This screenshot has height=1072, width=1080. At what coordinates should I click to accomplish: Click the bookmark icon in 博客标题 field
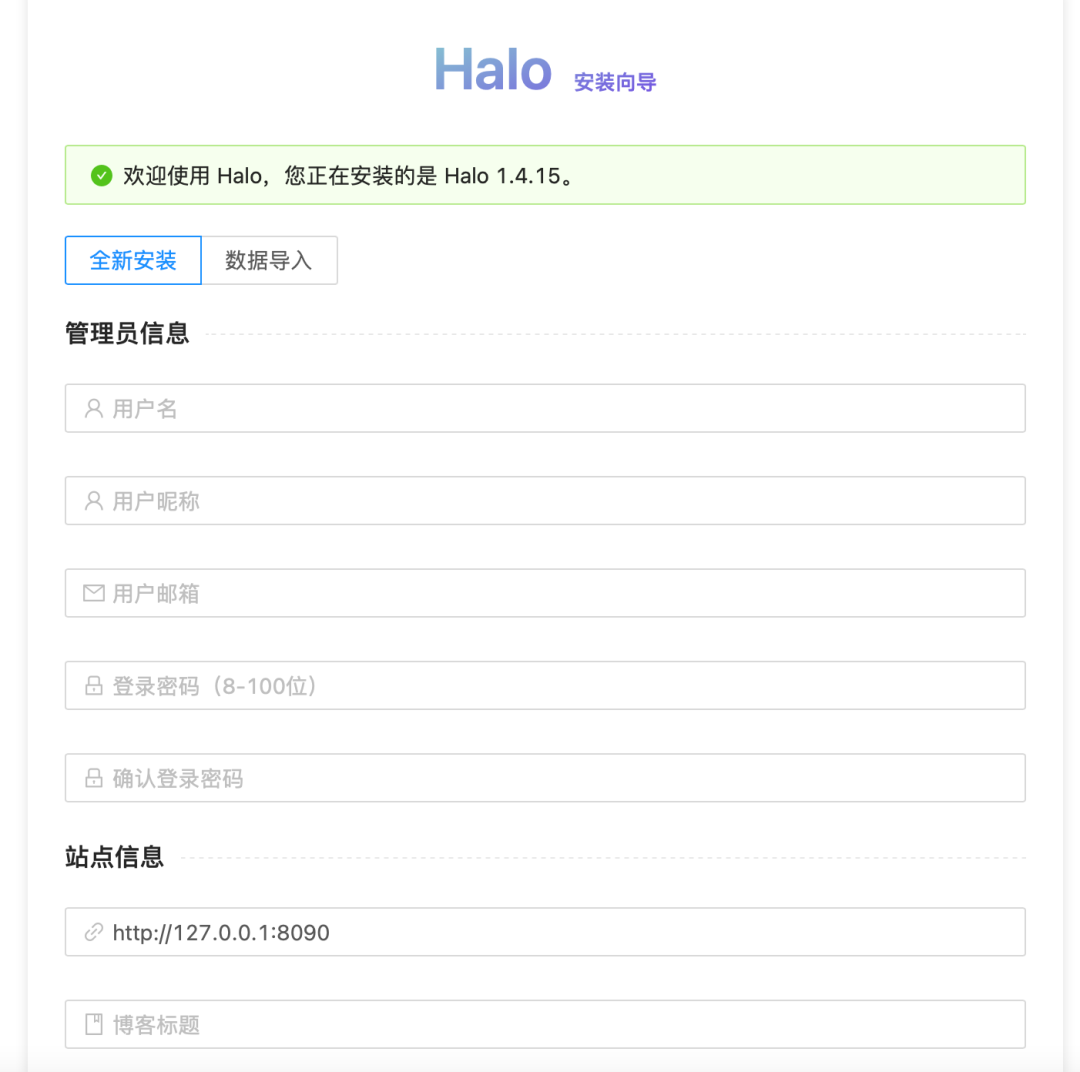click(93, 1023)
